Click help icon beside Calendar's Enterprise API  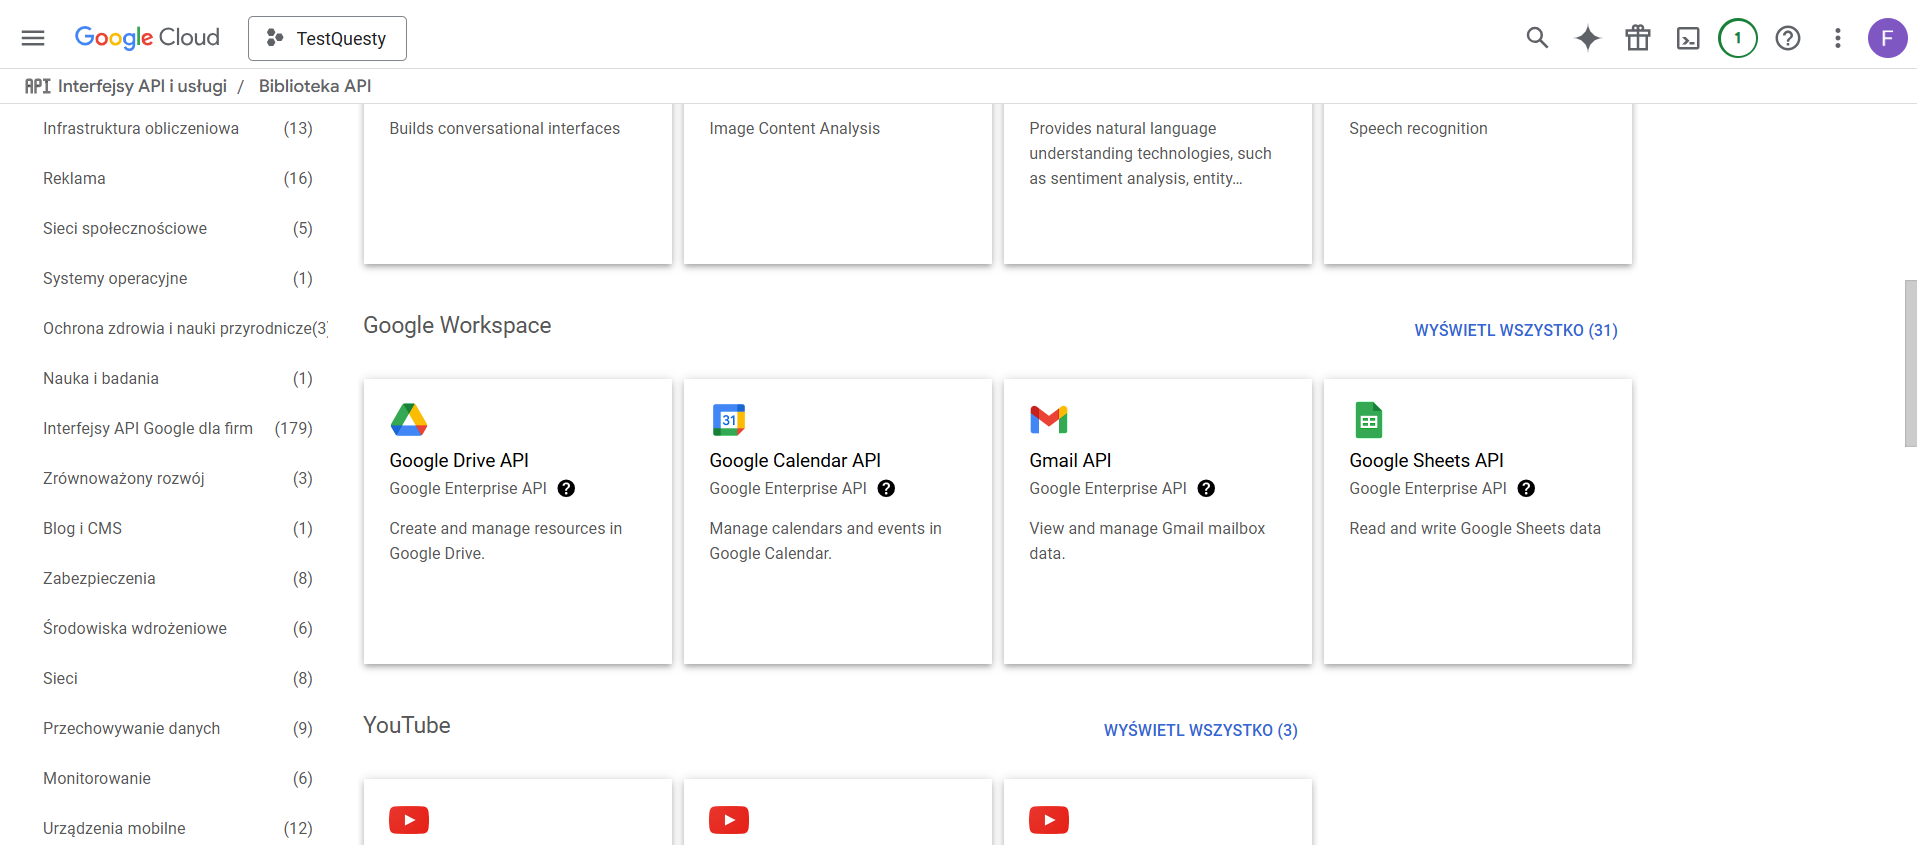point(886,488)
